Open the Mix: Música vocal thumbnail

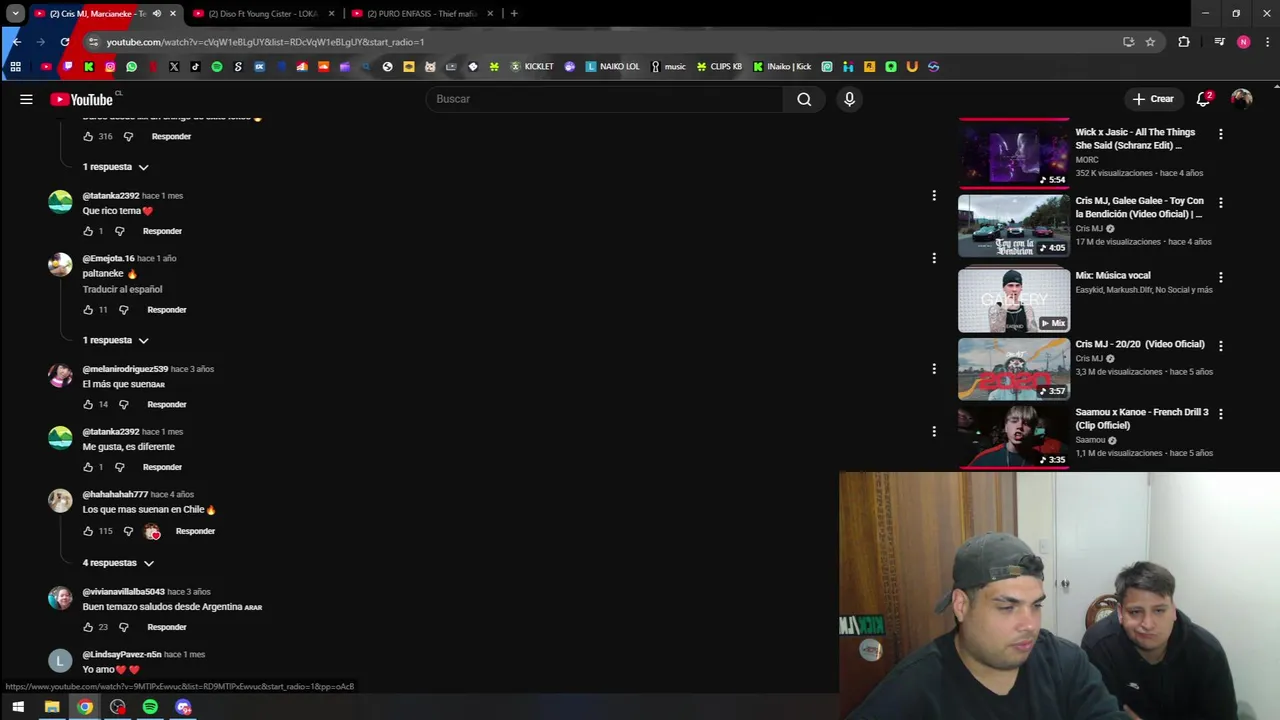coord(1013,299)
